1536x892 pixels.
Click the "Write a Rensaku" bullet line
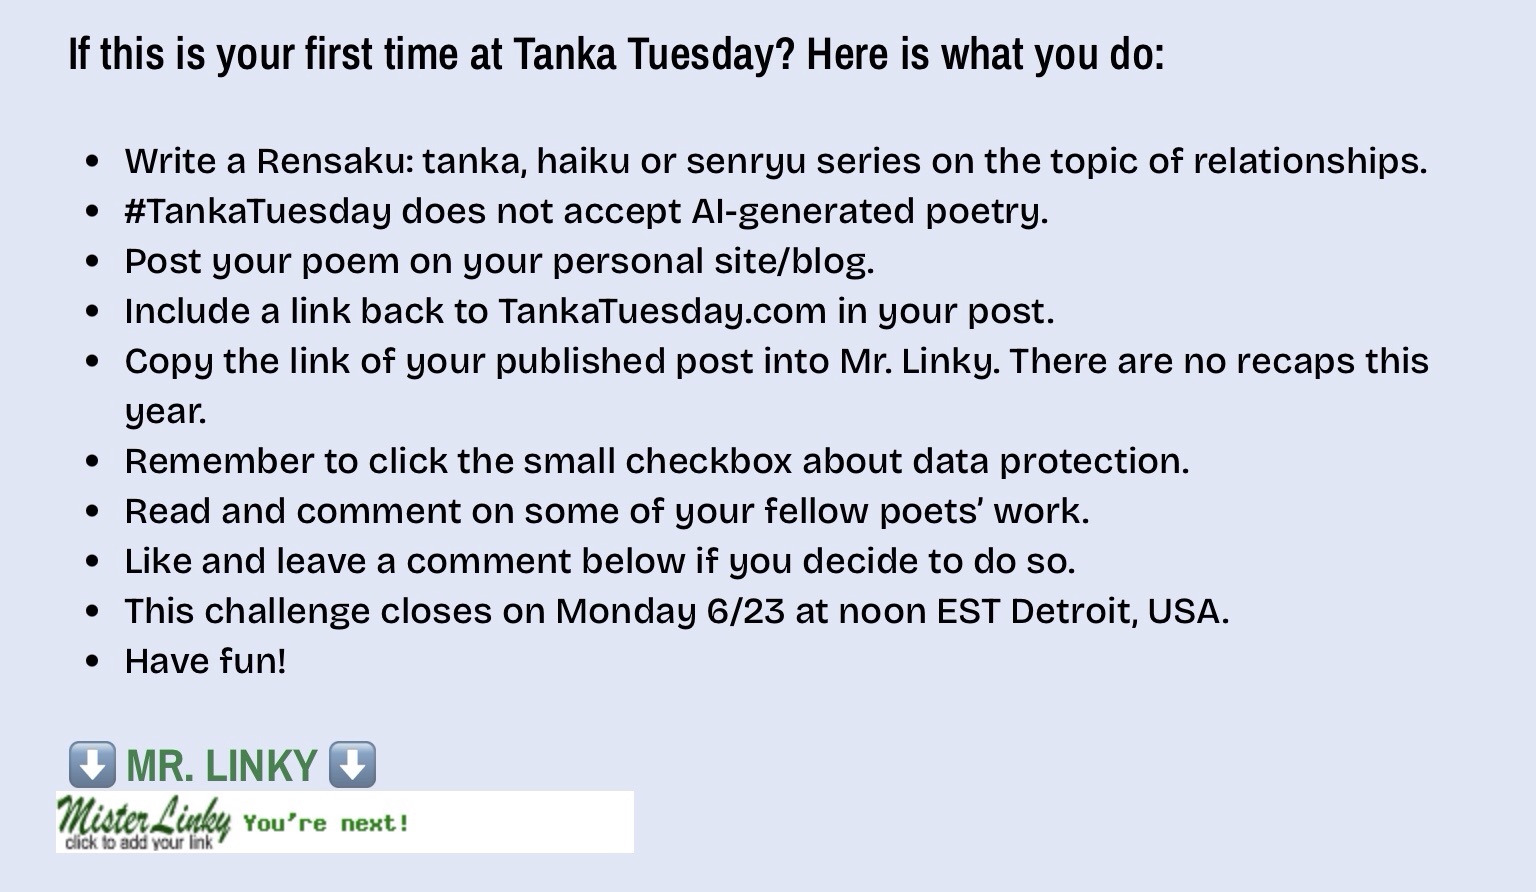click(x=775, y=161)
